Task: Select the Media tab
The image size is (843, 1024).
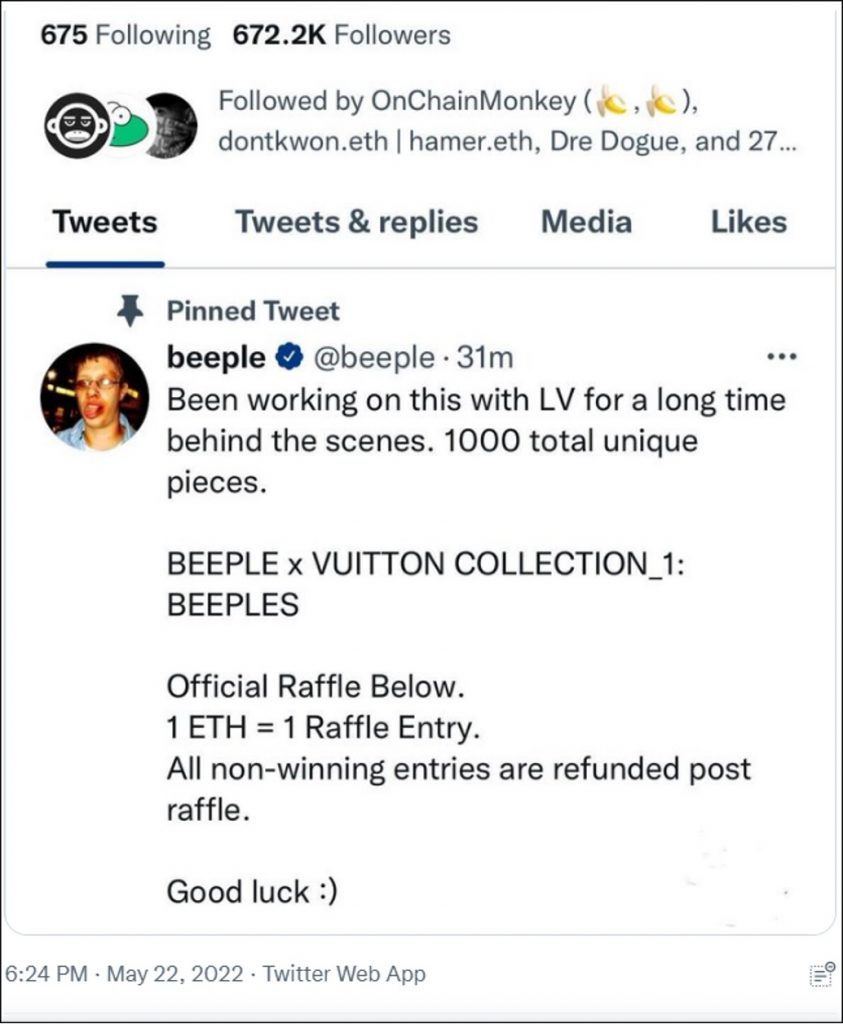Action: 586,222
